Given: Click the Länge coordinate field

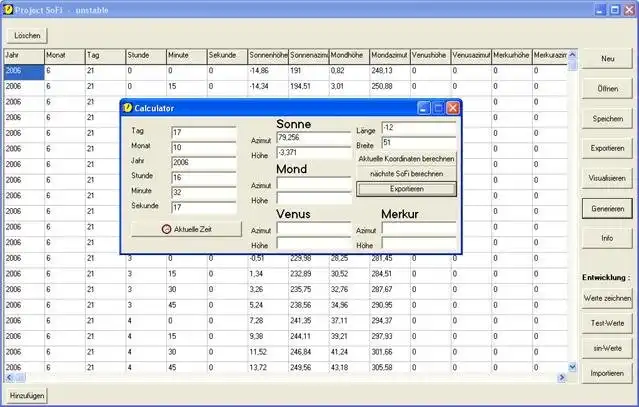Looking at the screenshot, I should pos(419,128).
